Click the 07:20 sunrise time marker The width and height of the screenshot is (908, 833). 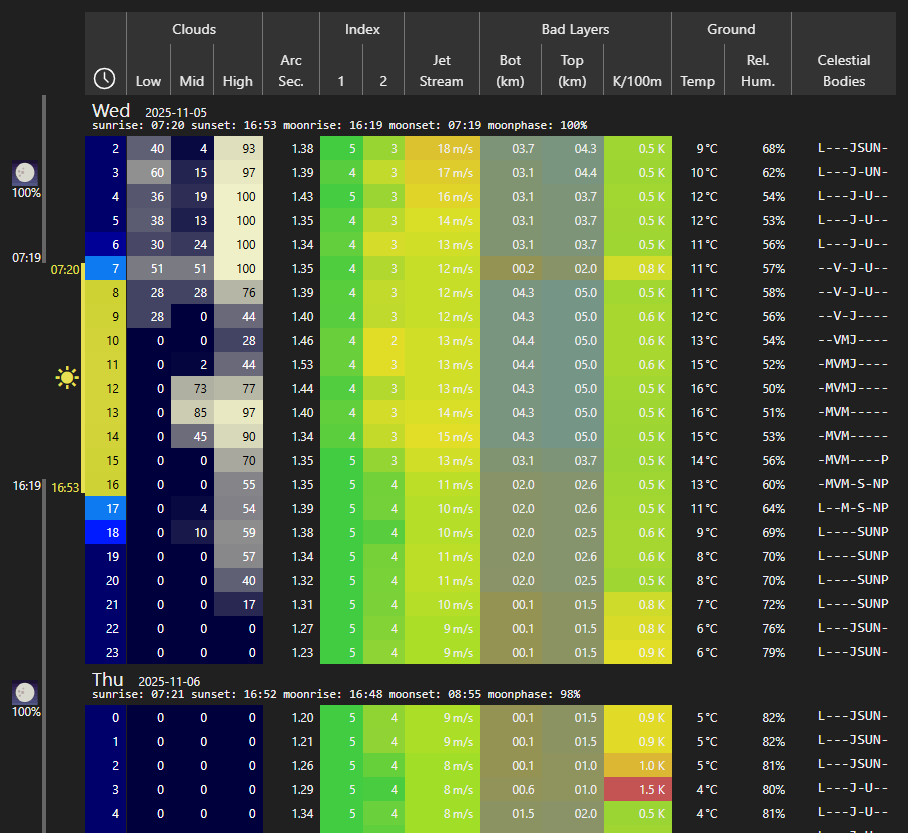(x=64, y=270)
